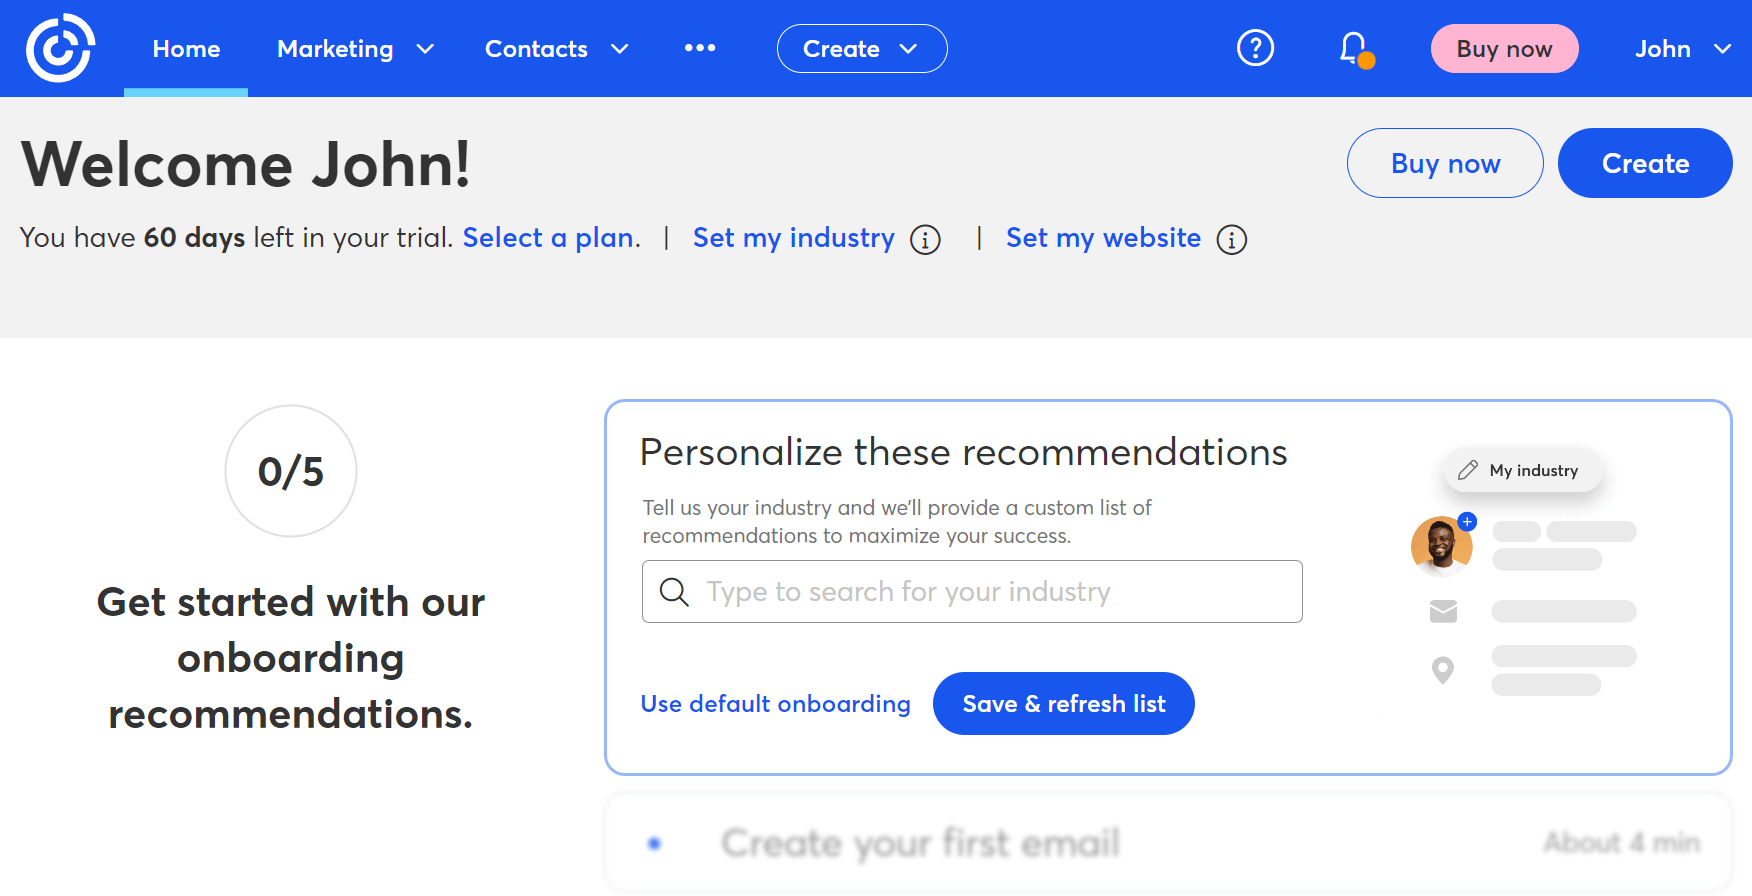The height and width of the screenshot is (896, 1752).
Task: Open the help question mark icon
Action: pyautogui.click(x=1255, y=48)
